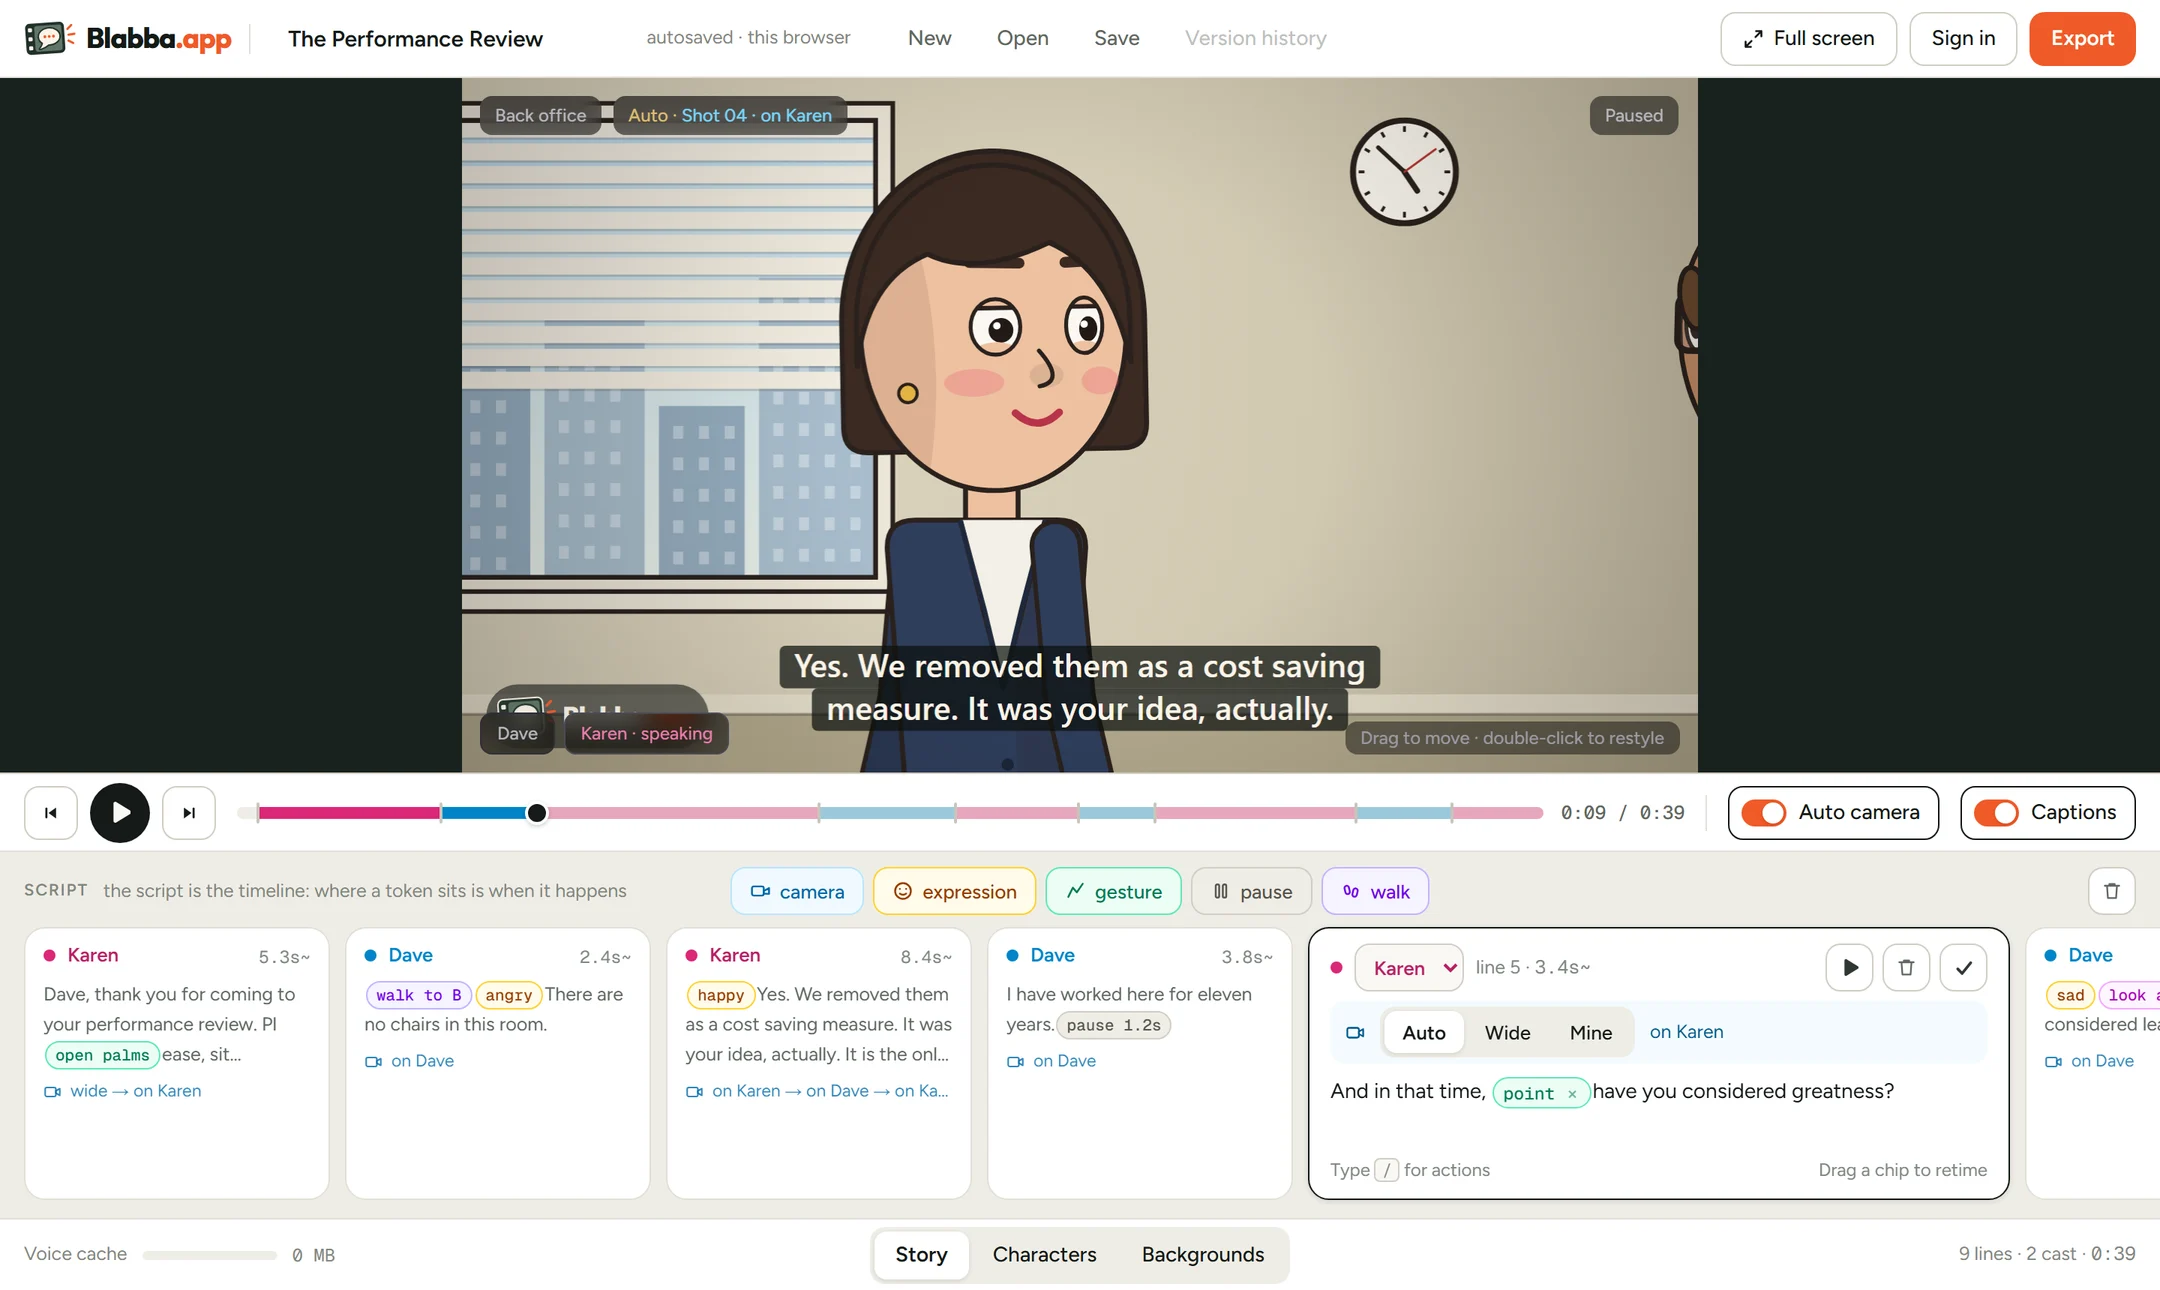Toggle the Auto camera switch
This screenshot has height=1290, width=2160.
1763,813
